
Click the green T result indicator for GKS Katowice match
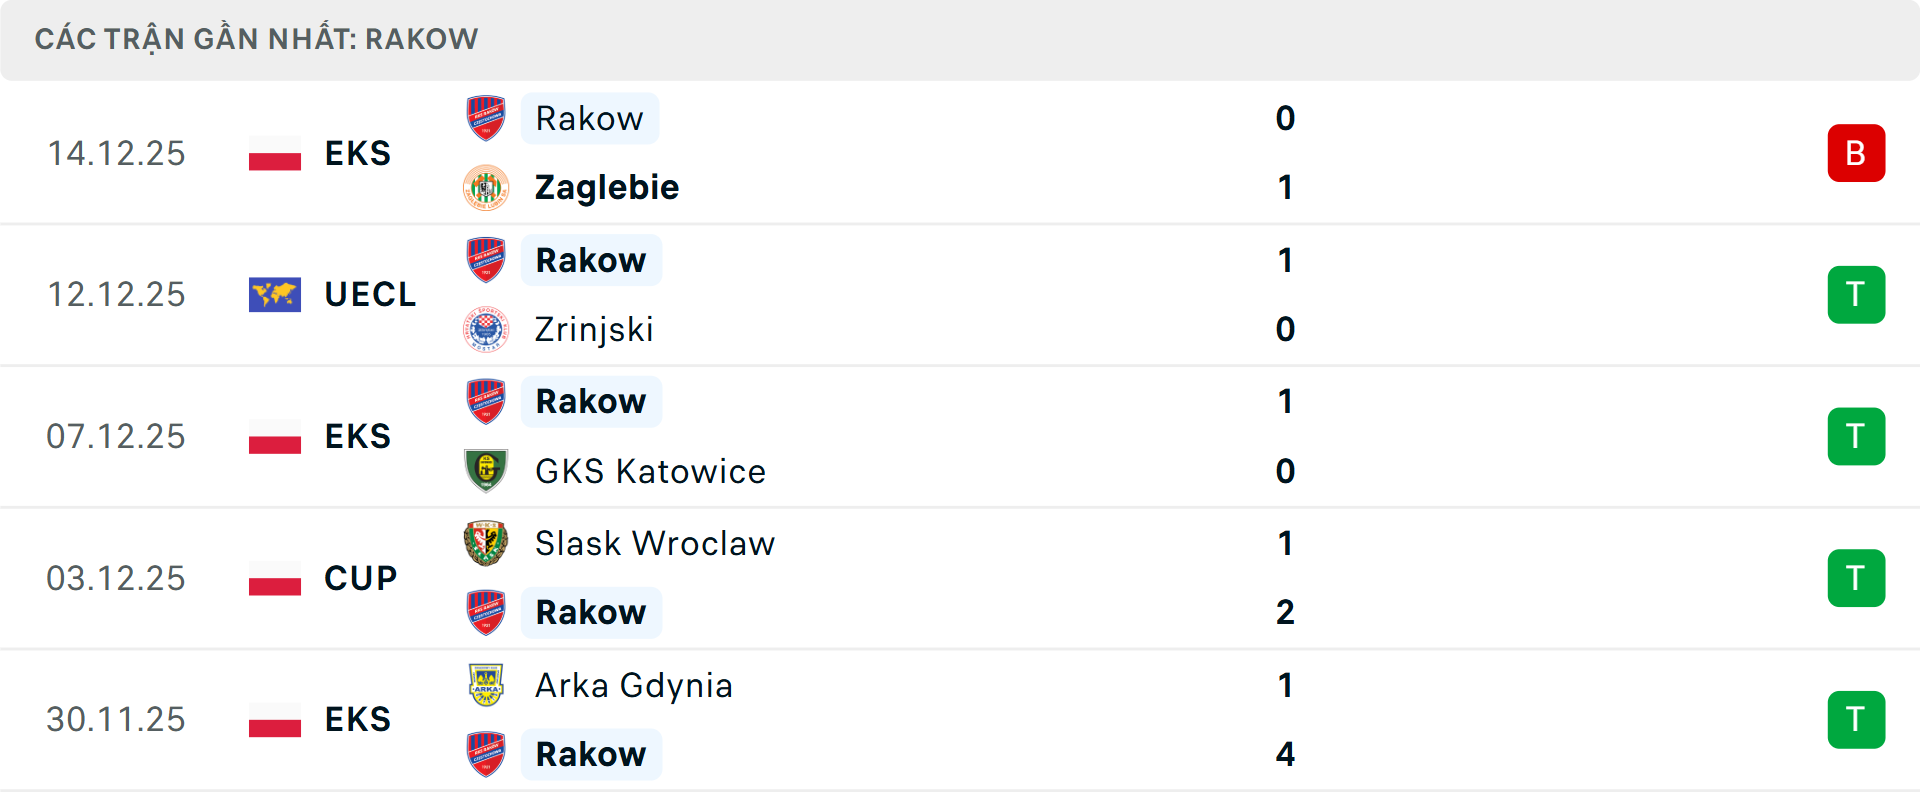[1857, 436]
